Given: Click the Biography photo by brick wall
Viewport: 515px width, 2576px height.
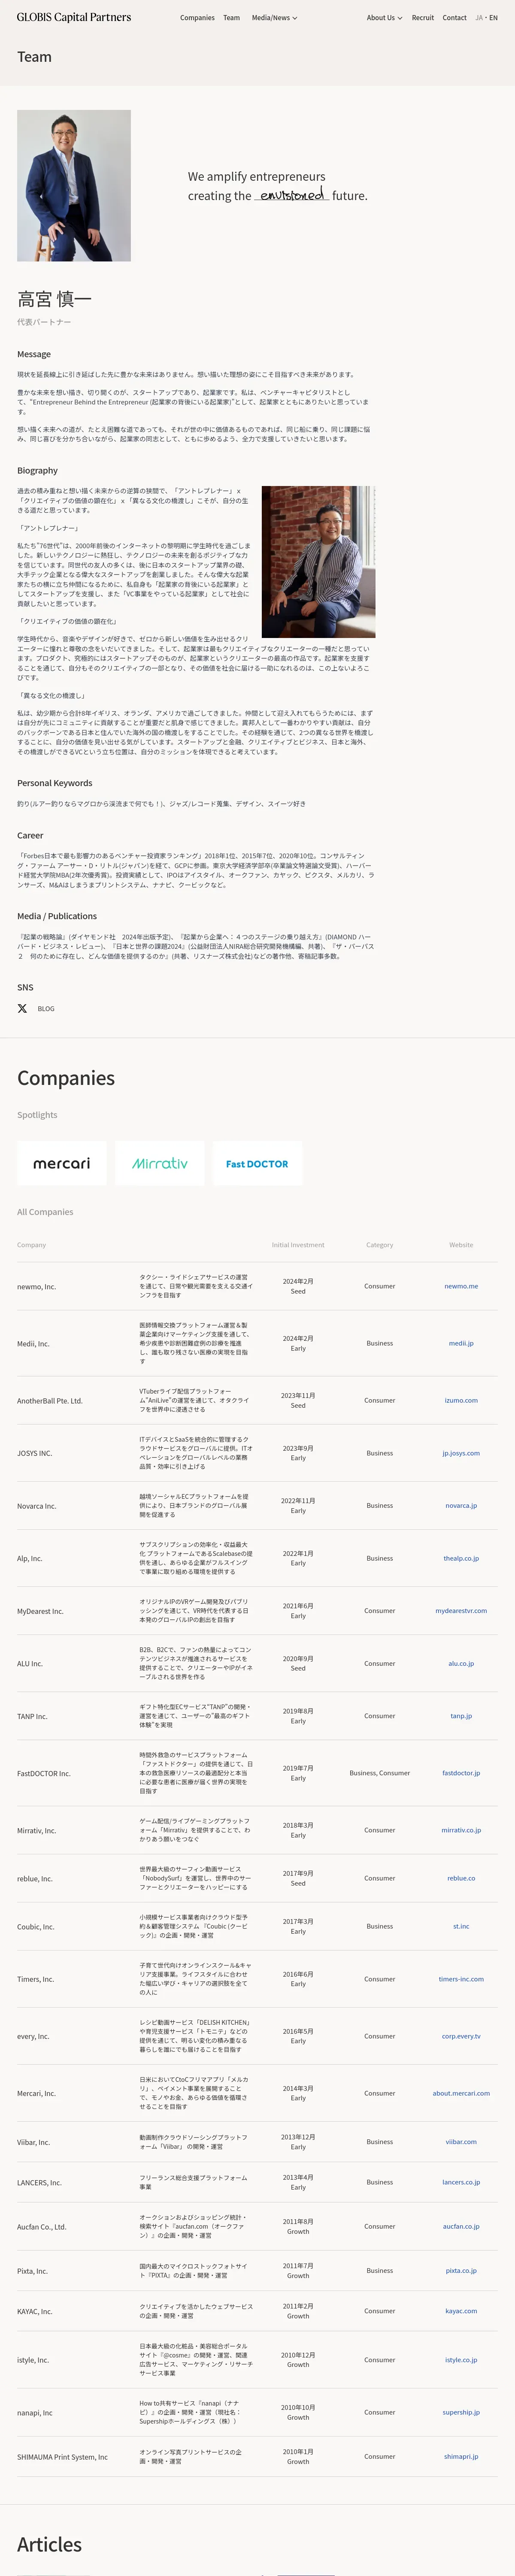Looking at the screenshot, I should coord(318,562).
